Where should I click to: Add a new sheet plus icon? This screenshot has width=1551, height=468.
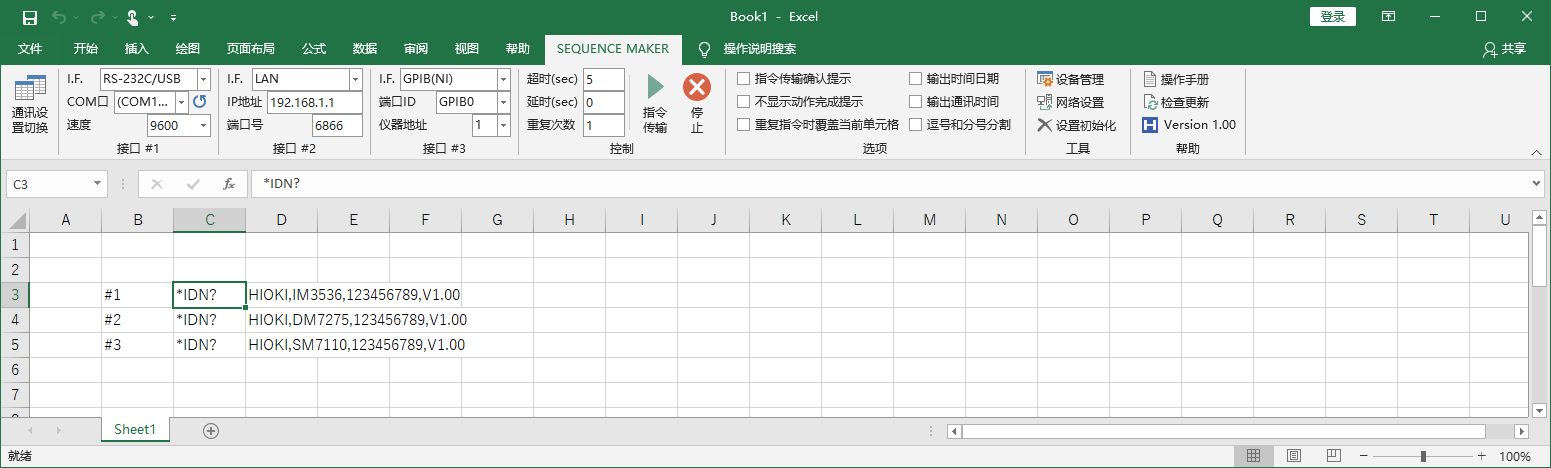210,430
